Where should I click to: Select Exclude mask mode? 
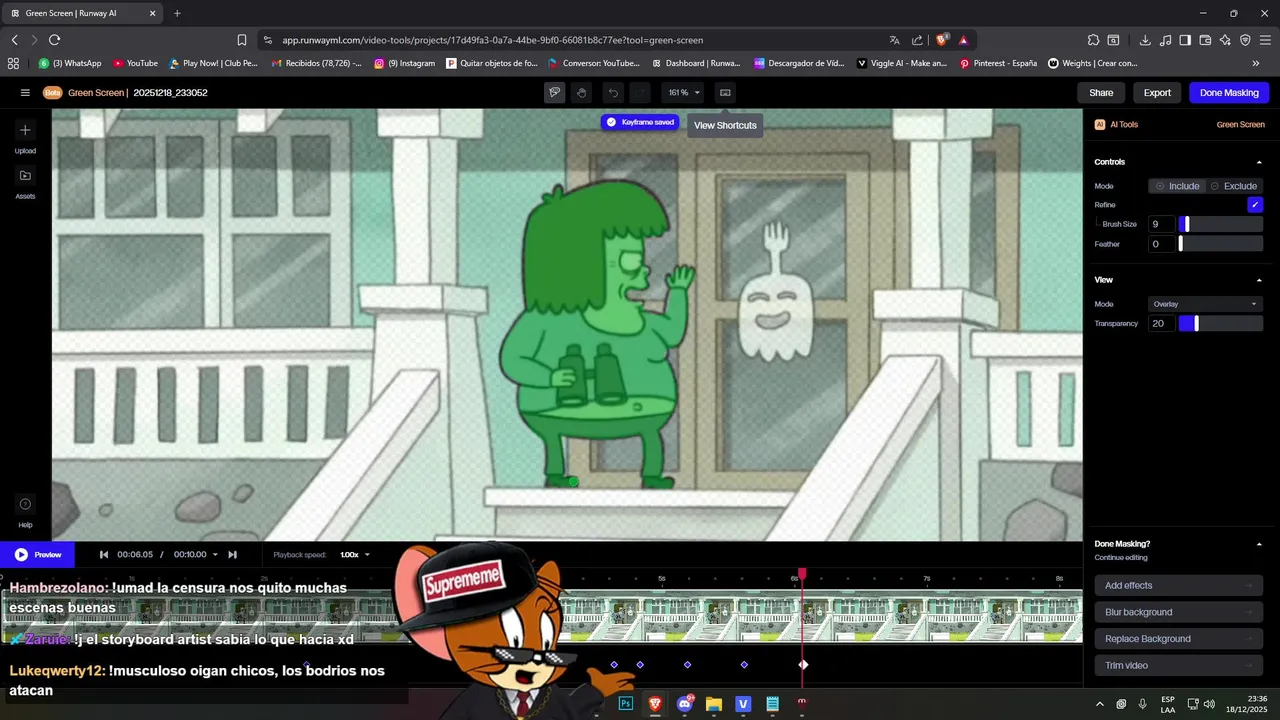click(1234, 186)
